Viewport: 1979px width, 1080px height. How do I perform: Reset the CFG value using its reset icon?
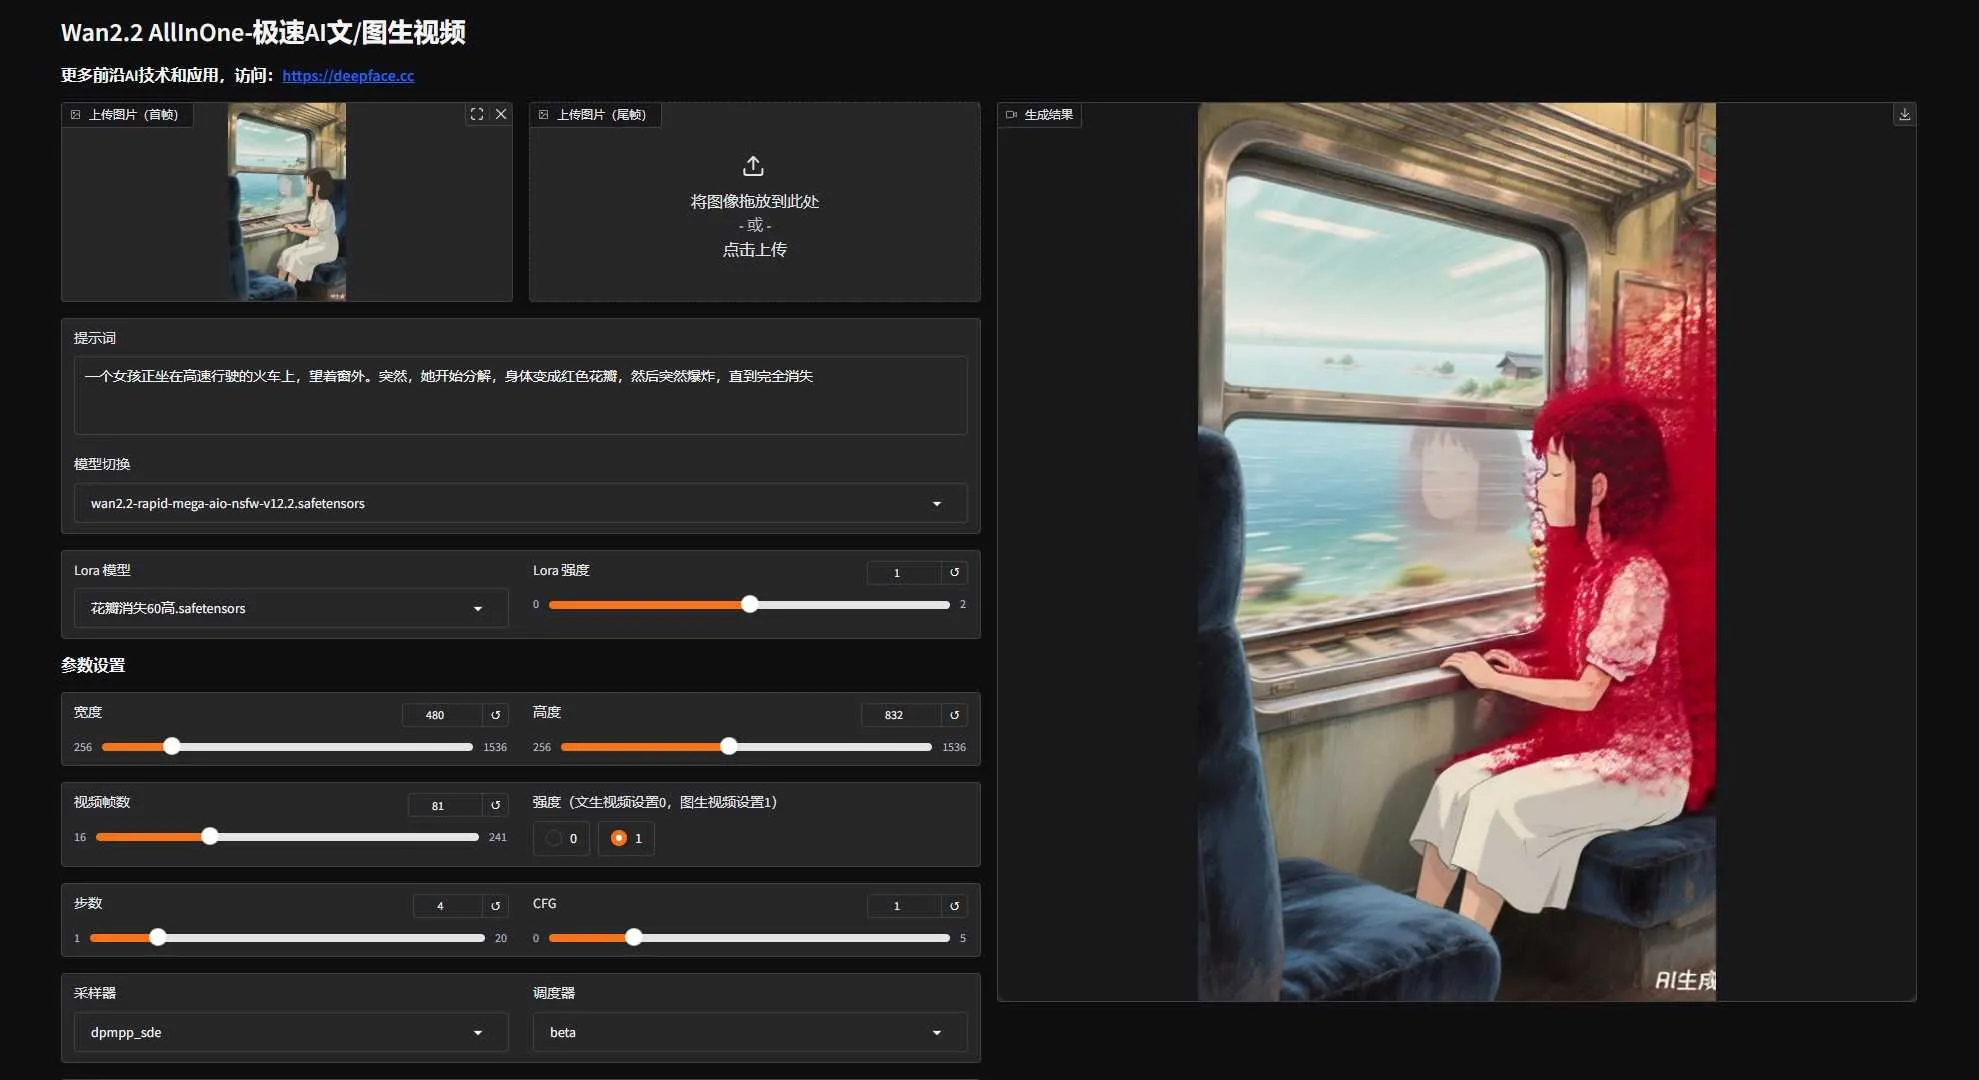click(x=954, y=905)
